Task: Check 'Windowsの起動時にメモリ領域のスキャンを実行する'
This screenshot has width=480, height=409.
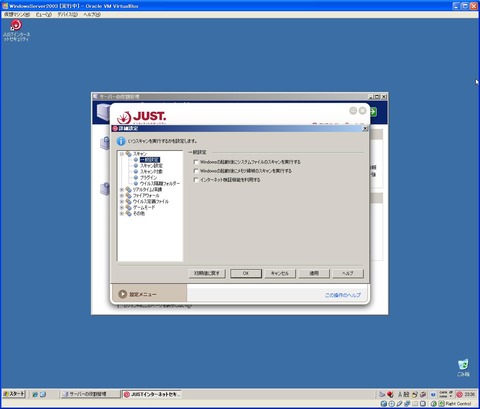Action: click(x=196, y=171)
